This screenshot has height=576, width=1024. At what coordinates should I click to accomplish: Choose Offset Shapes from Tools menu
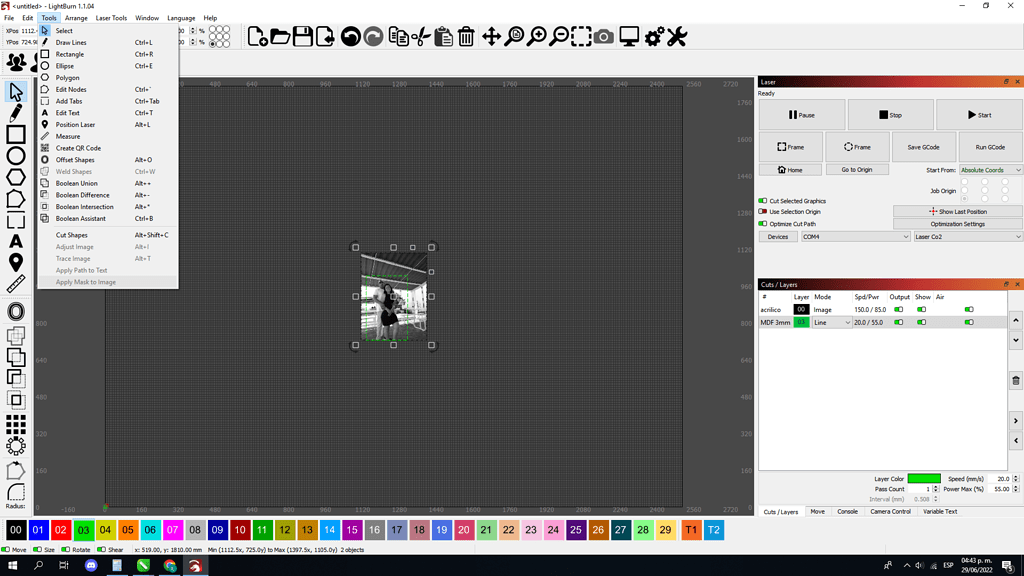75,160
